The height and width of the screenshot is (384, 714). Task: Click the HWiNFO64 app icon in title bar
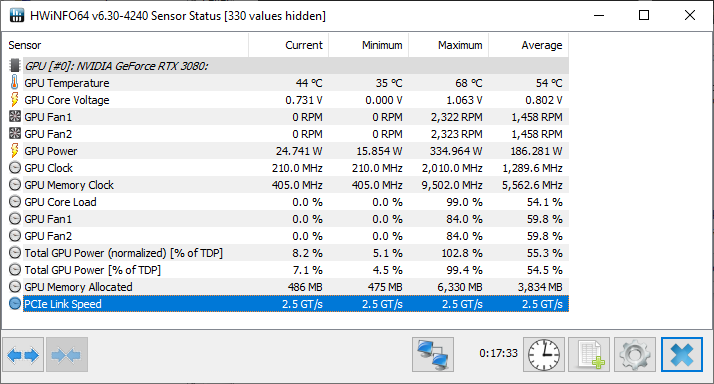pos(17,15)
